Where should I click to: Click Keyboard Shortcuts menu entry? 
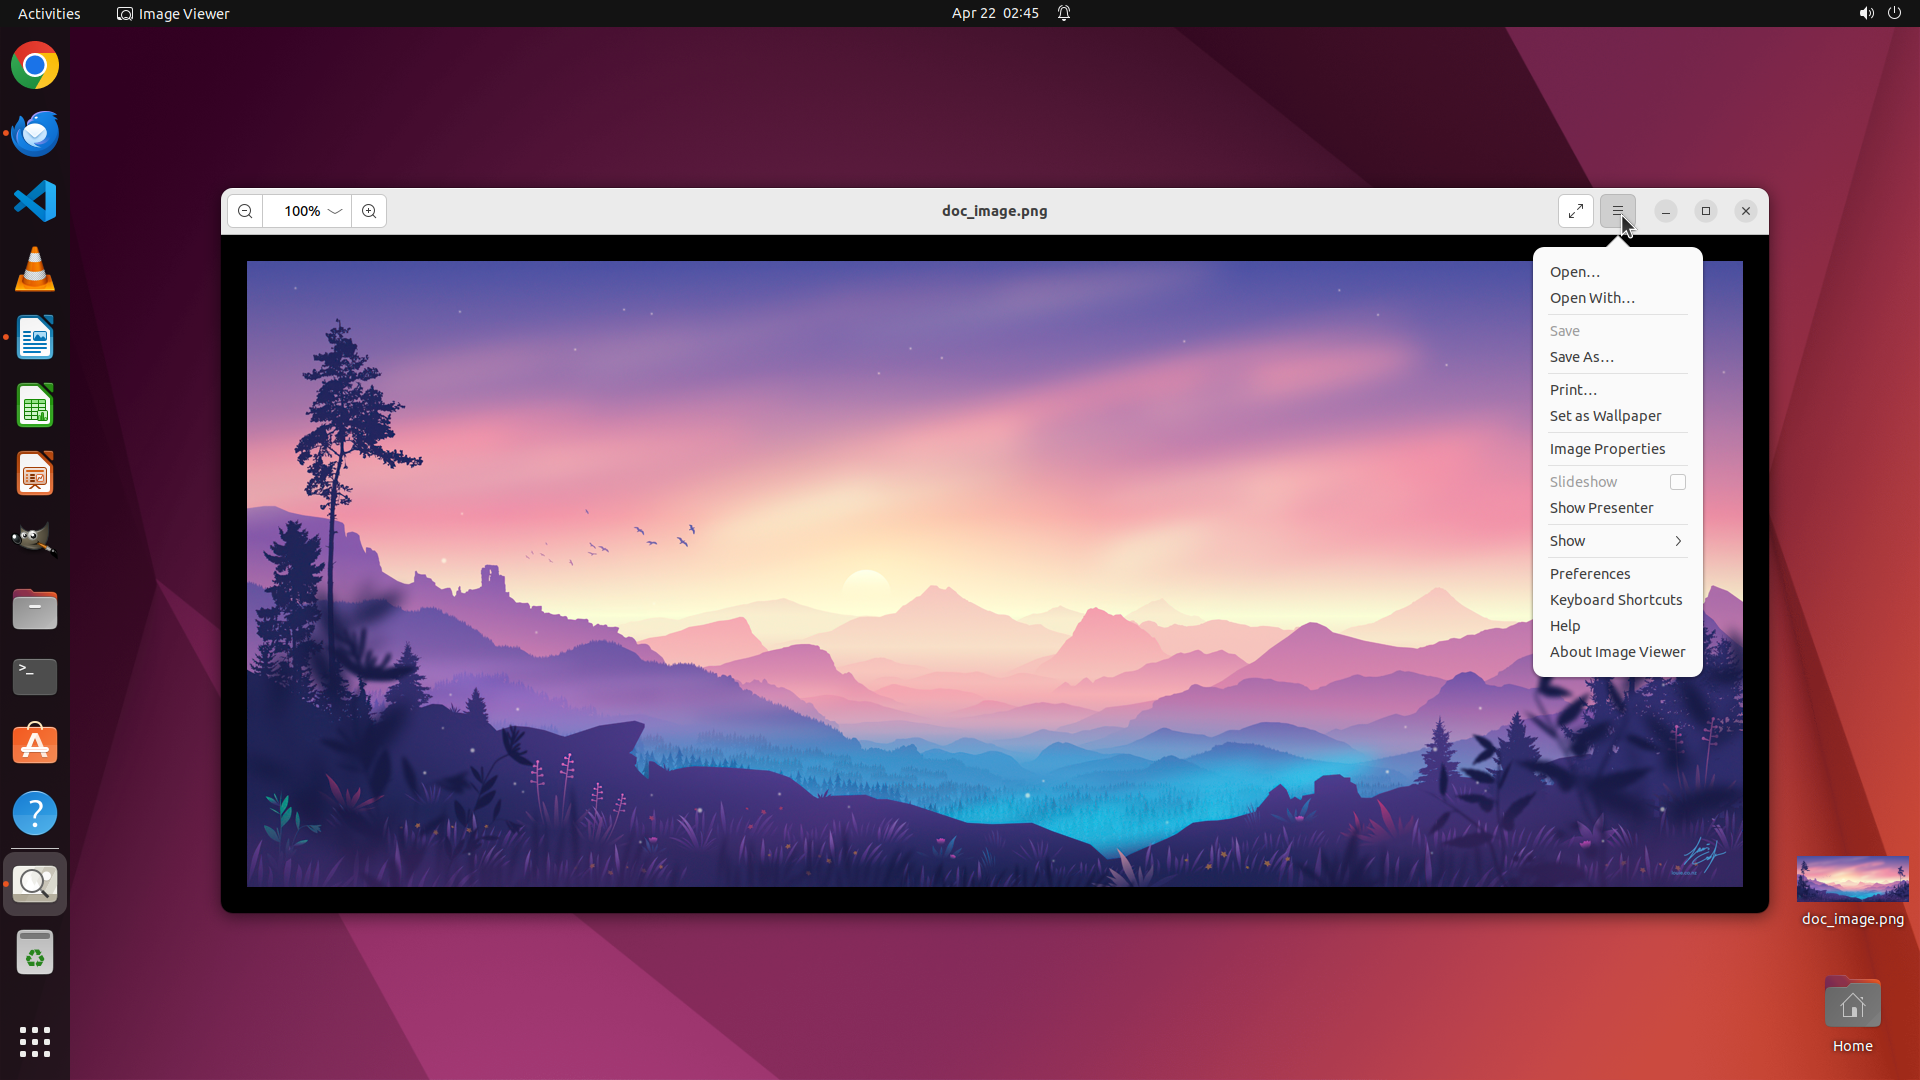point(1616,600)
